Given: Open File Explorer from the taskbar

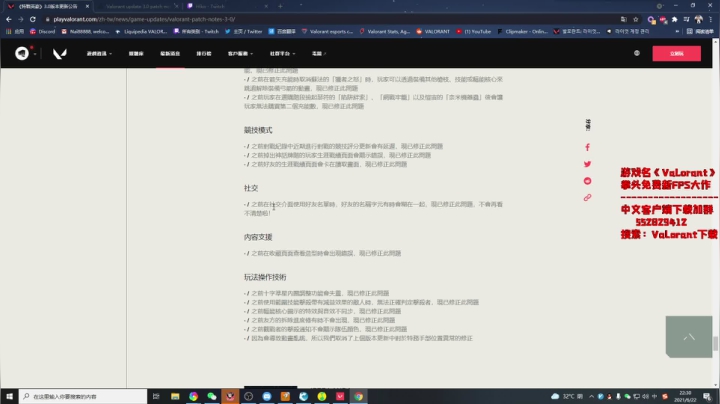Looking at the screenshot, I should (x=175, y=396).
